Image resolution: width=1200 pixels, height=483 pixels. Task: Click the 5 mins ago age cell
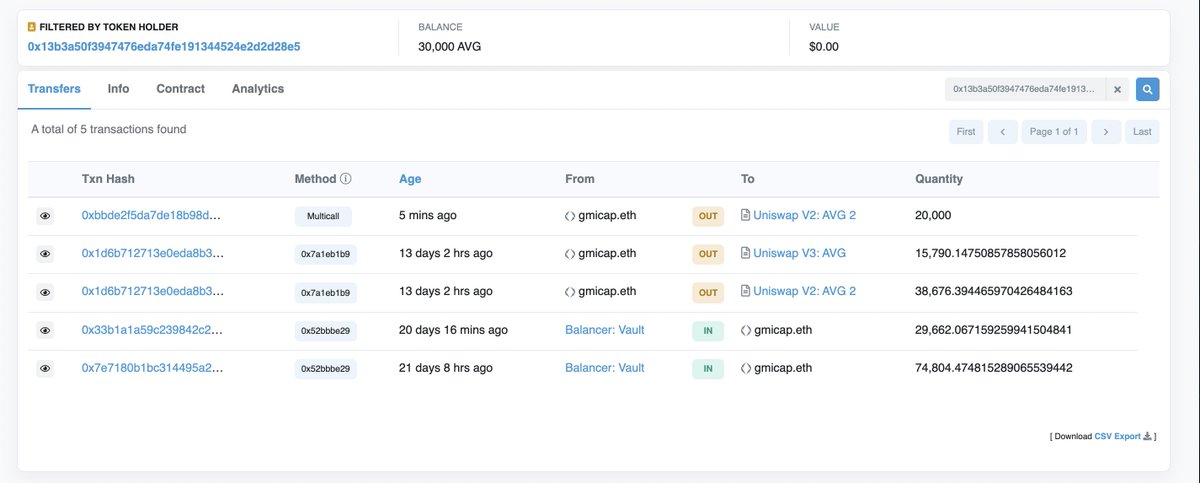(x=429, y=215)
